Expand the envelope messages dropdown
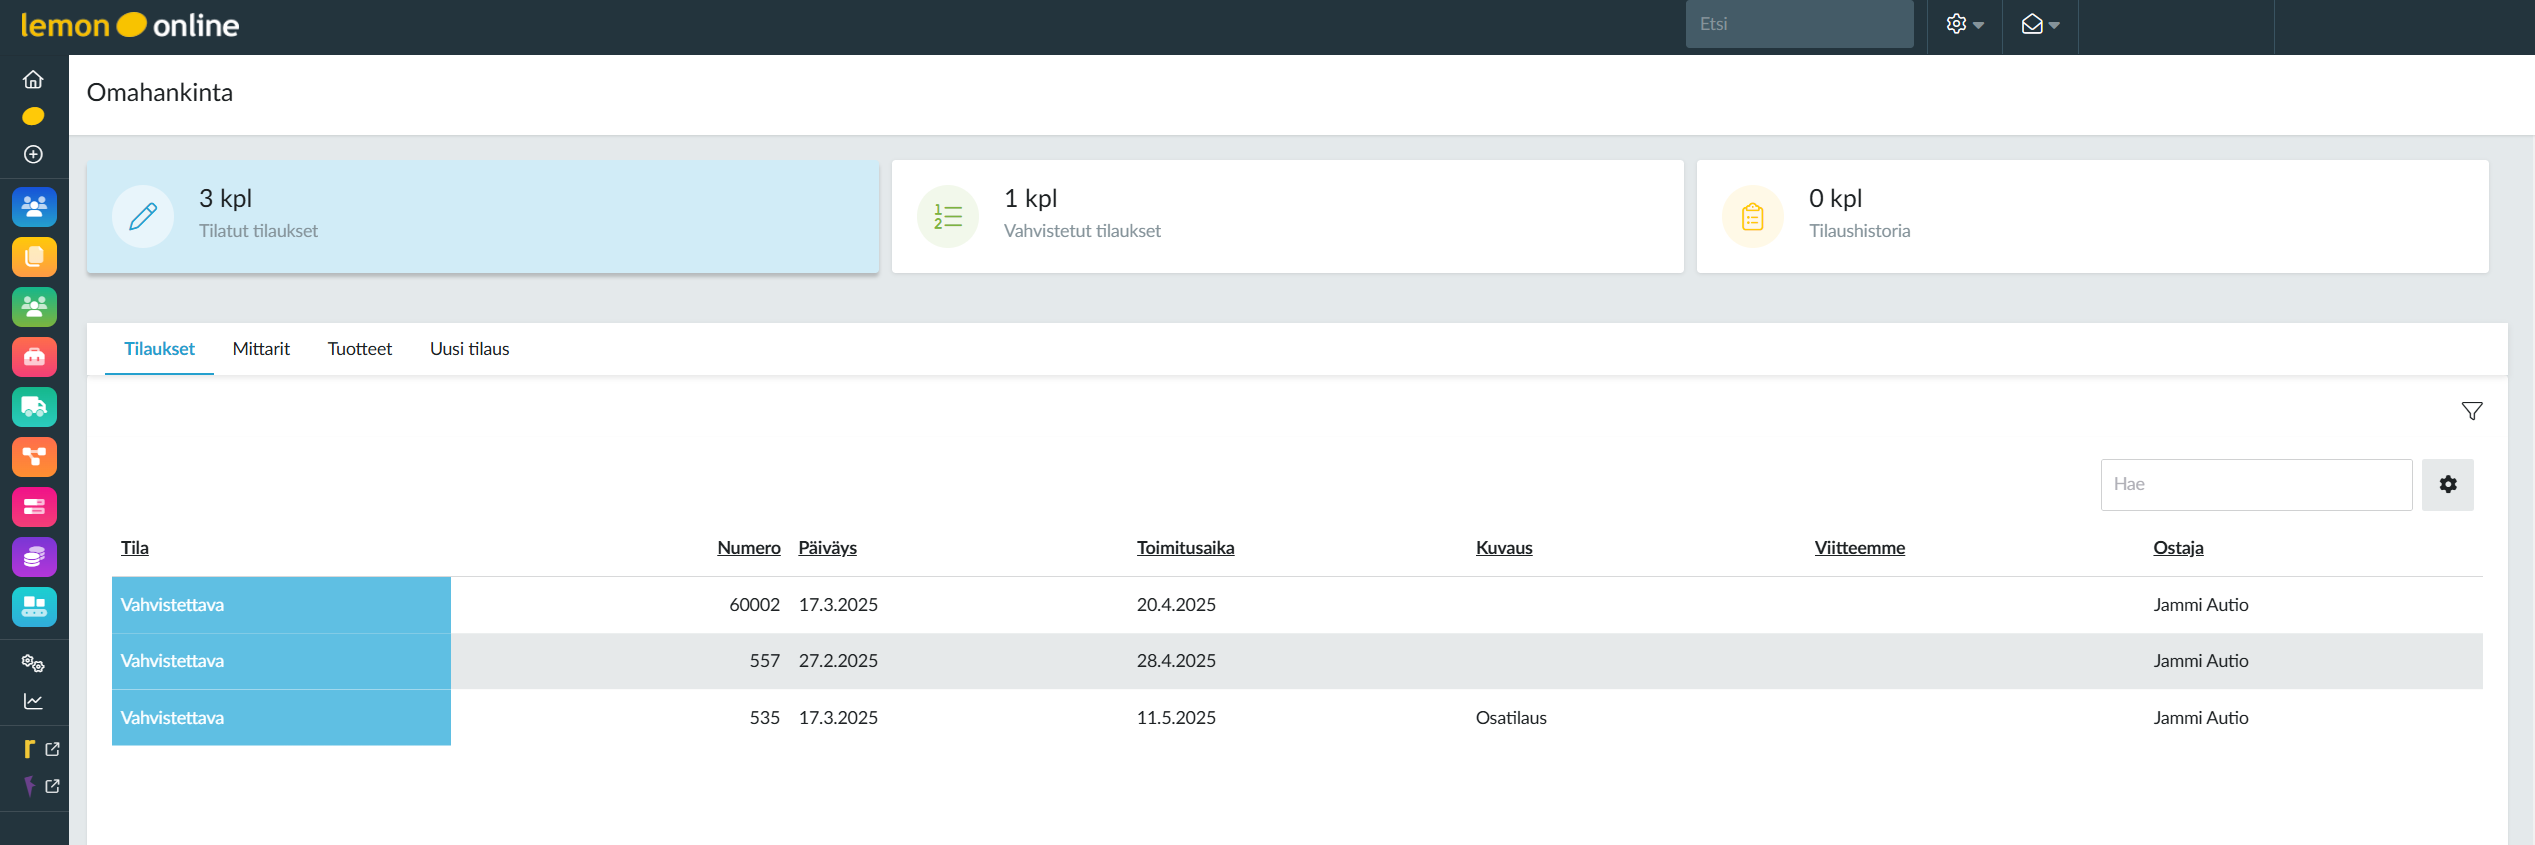 (x=2039, y=25)
